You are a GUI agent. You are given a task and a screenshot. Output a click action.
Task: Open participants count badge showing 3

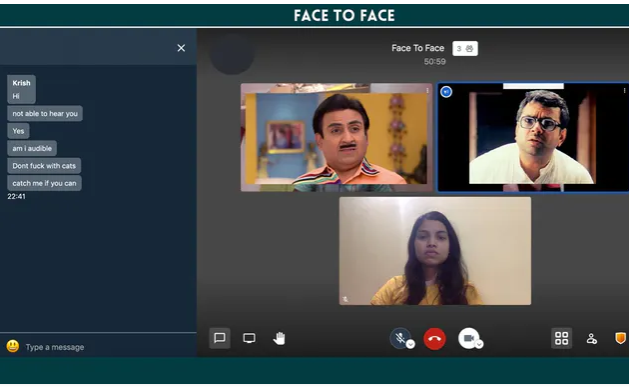pos(465,49)
